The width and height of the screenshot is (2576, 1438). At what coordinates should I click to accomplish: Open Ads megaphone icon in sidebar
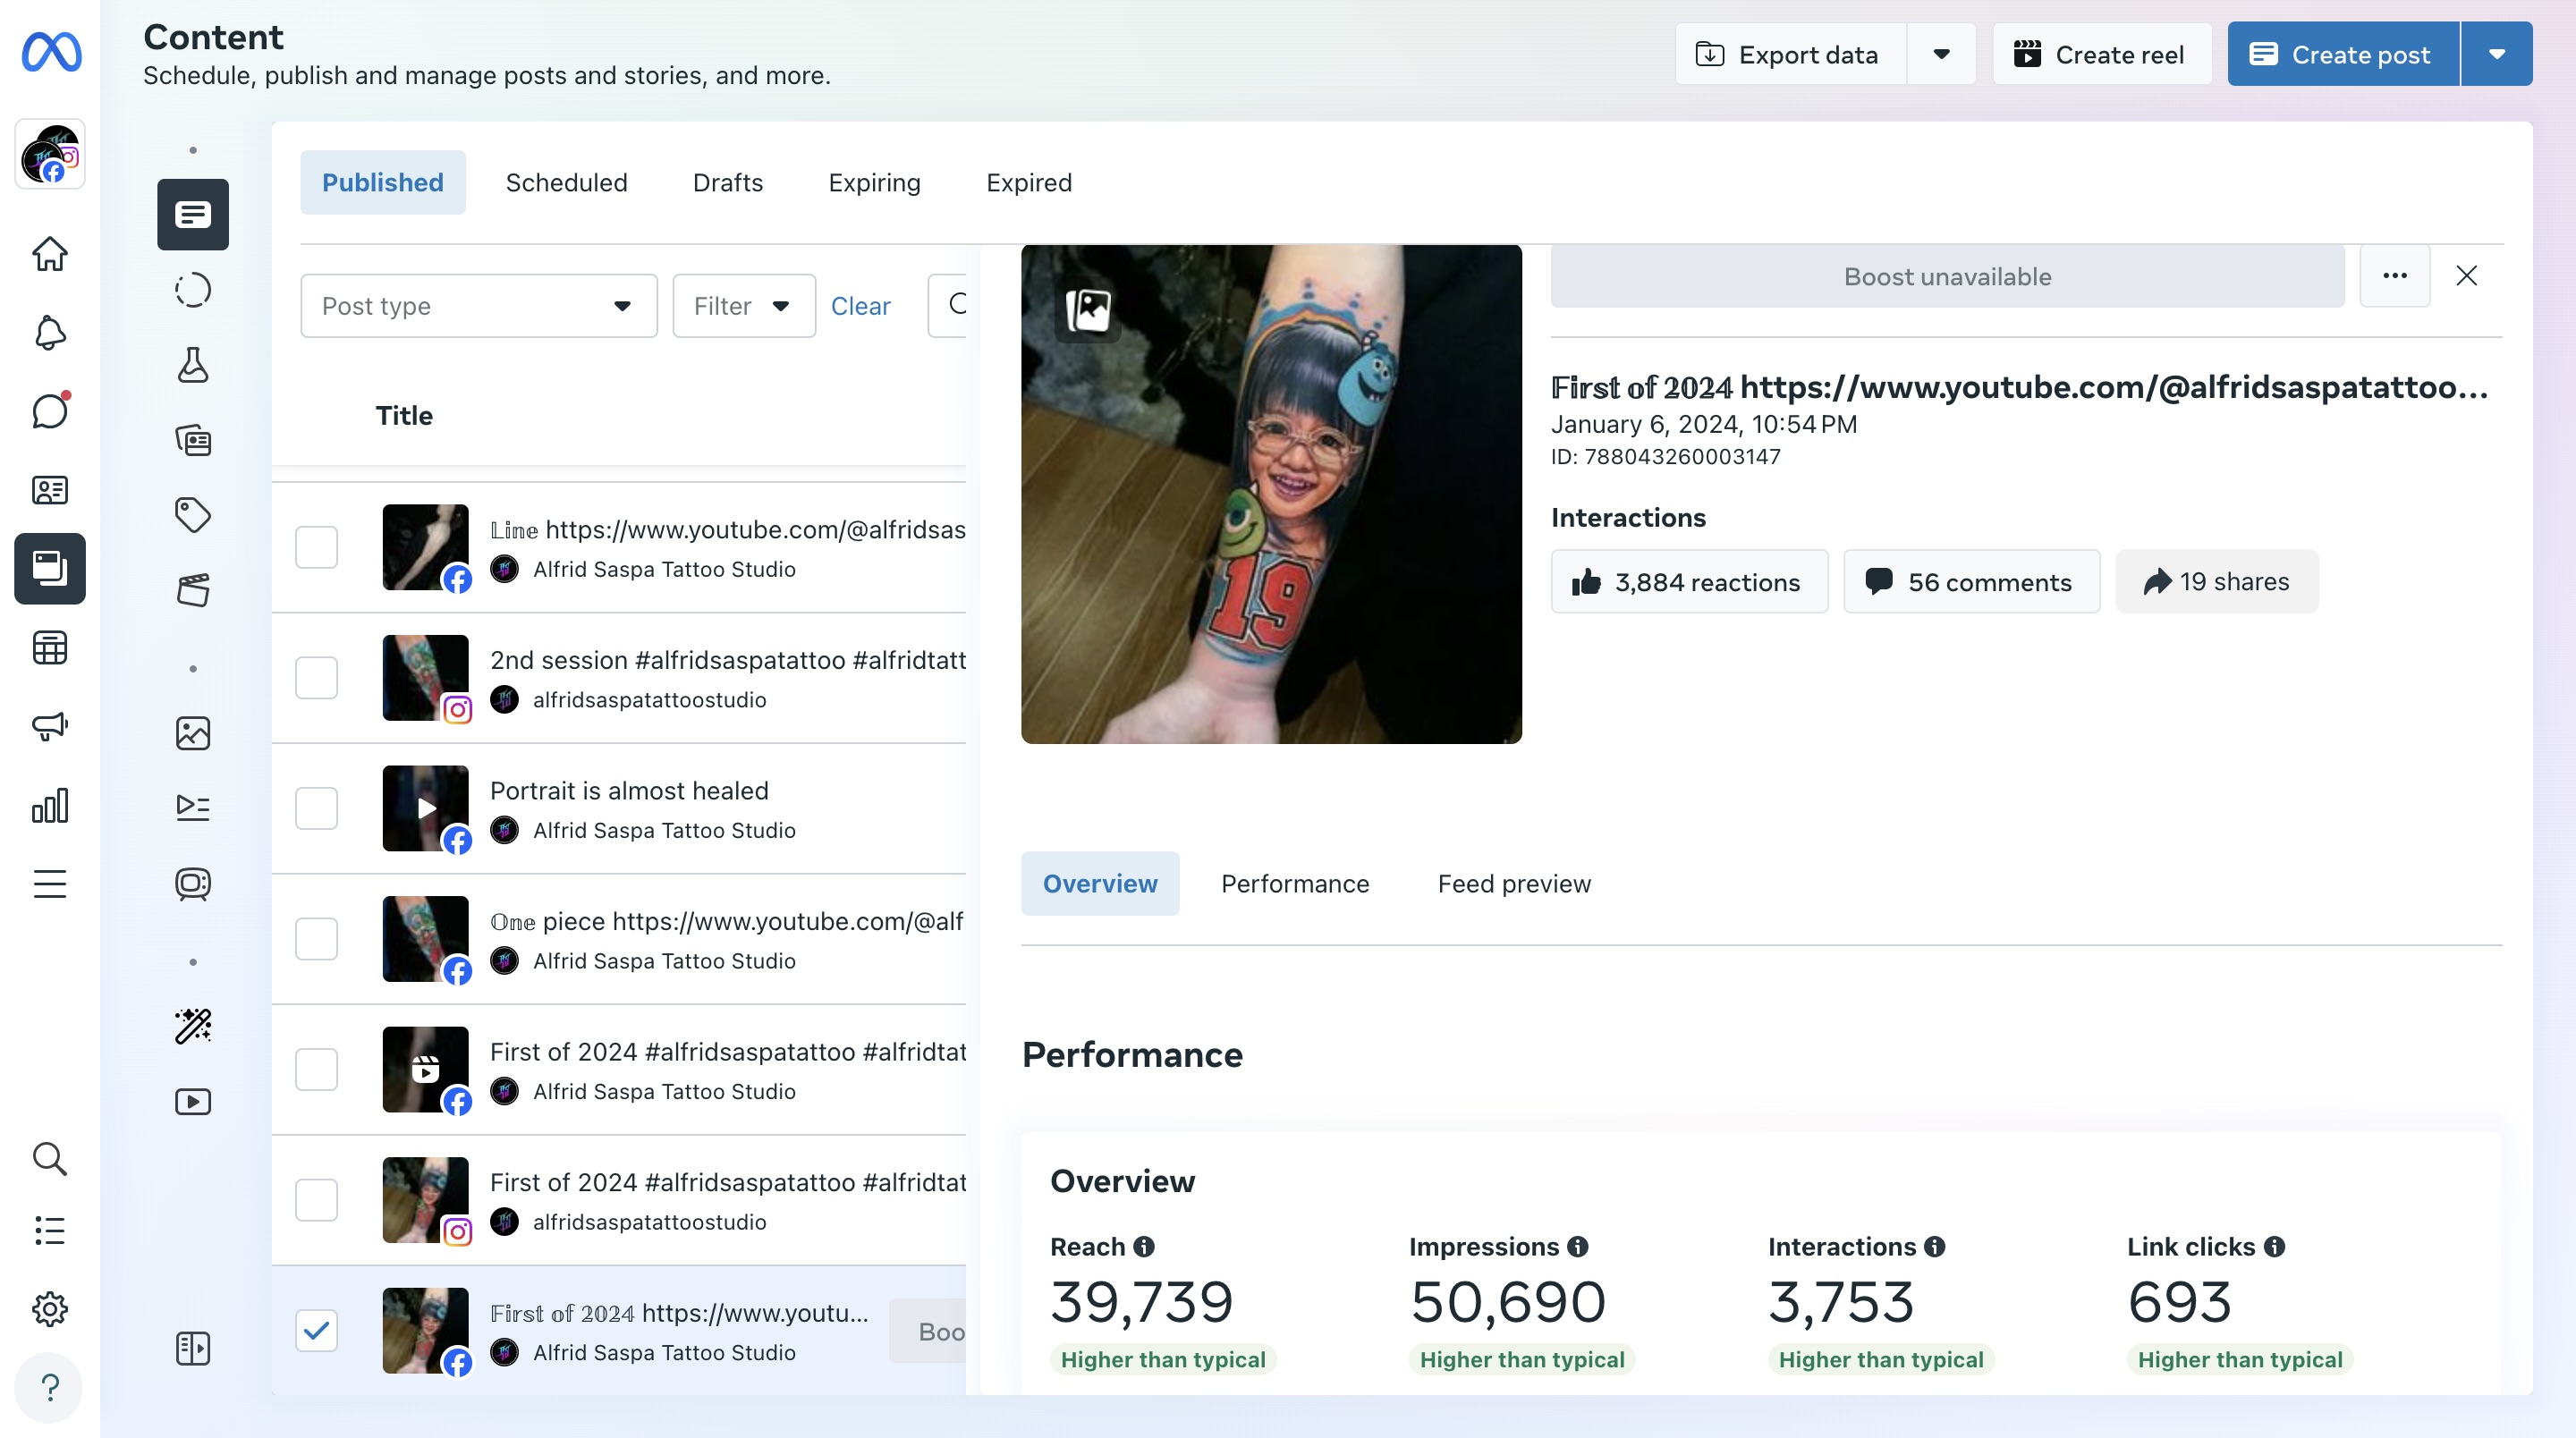[x=50, y=726]
